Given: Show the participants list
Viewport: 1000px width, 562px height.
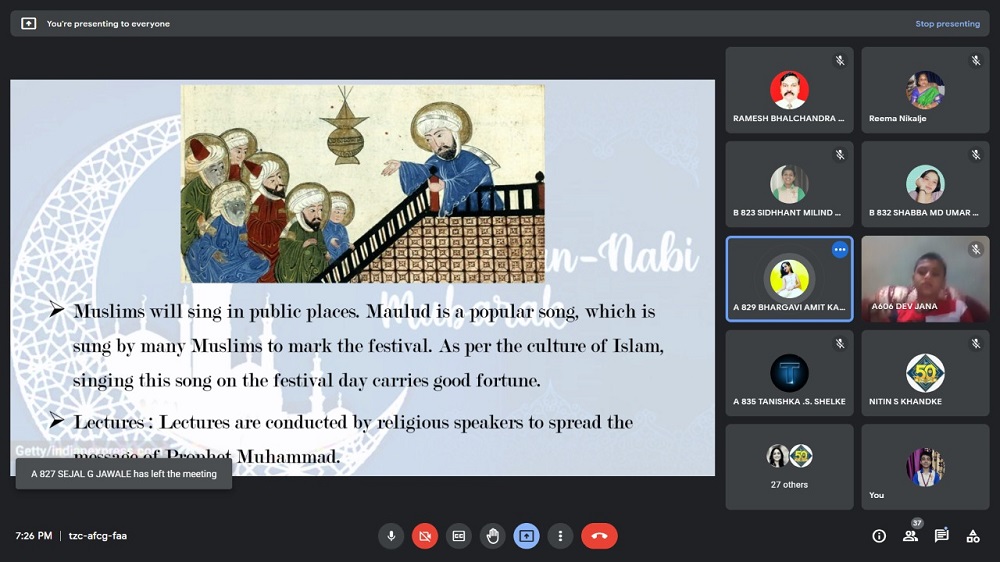Looking at the screenshot, I should tap(910, 536).
